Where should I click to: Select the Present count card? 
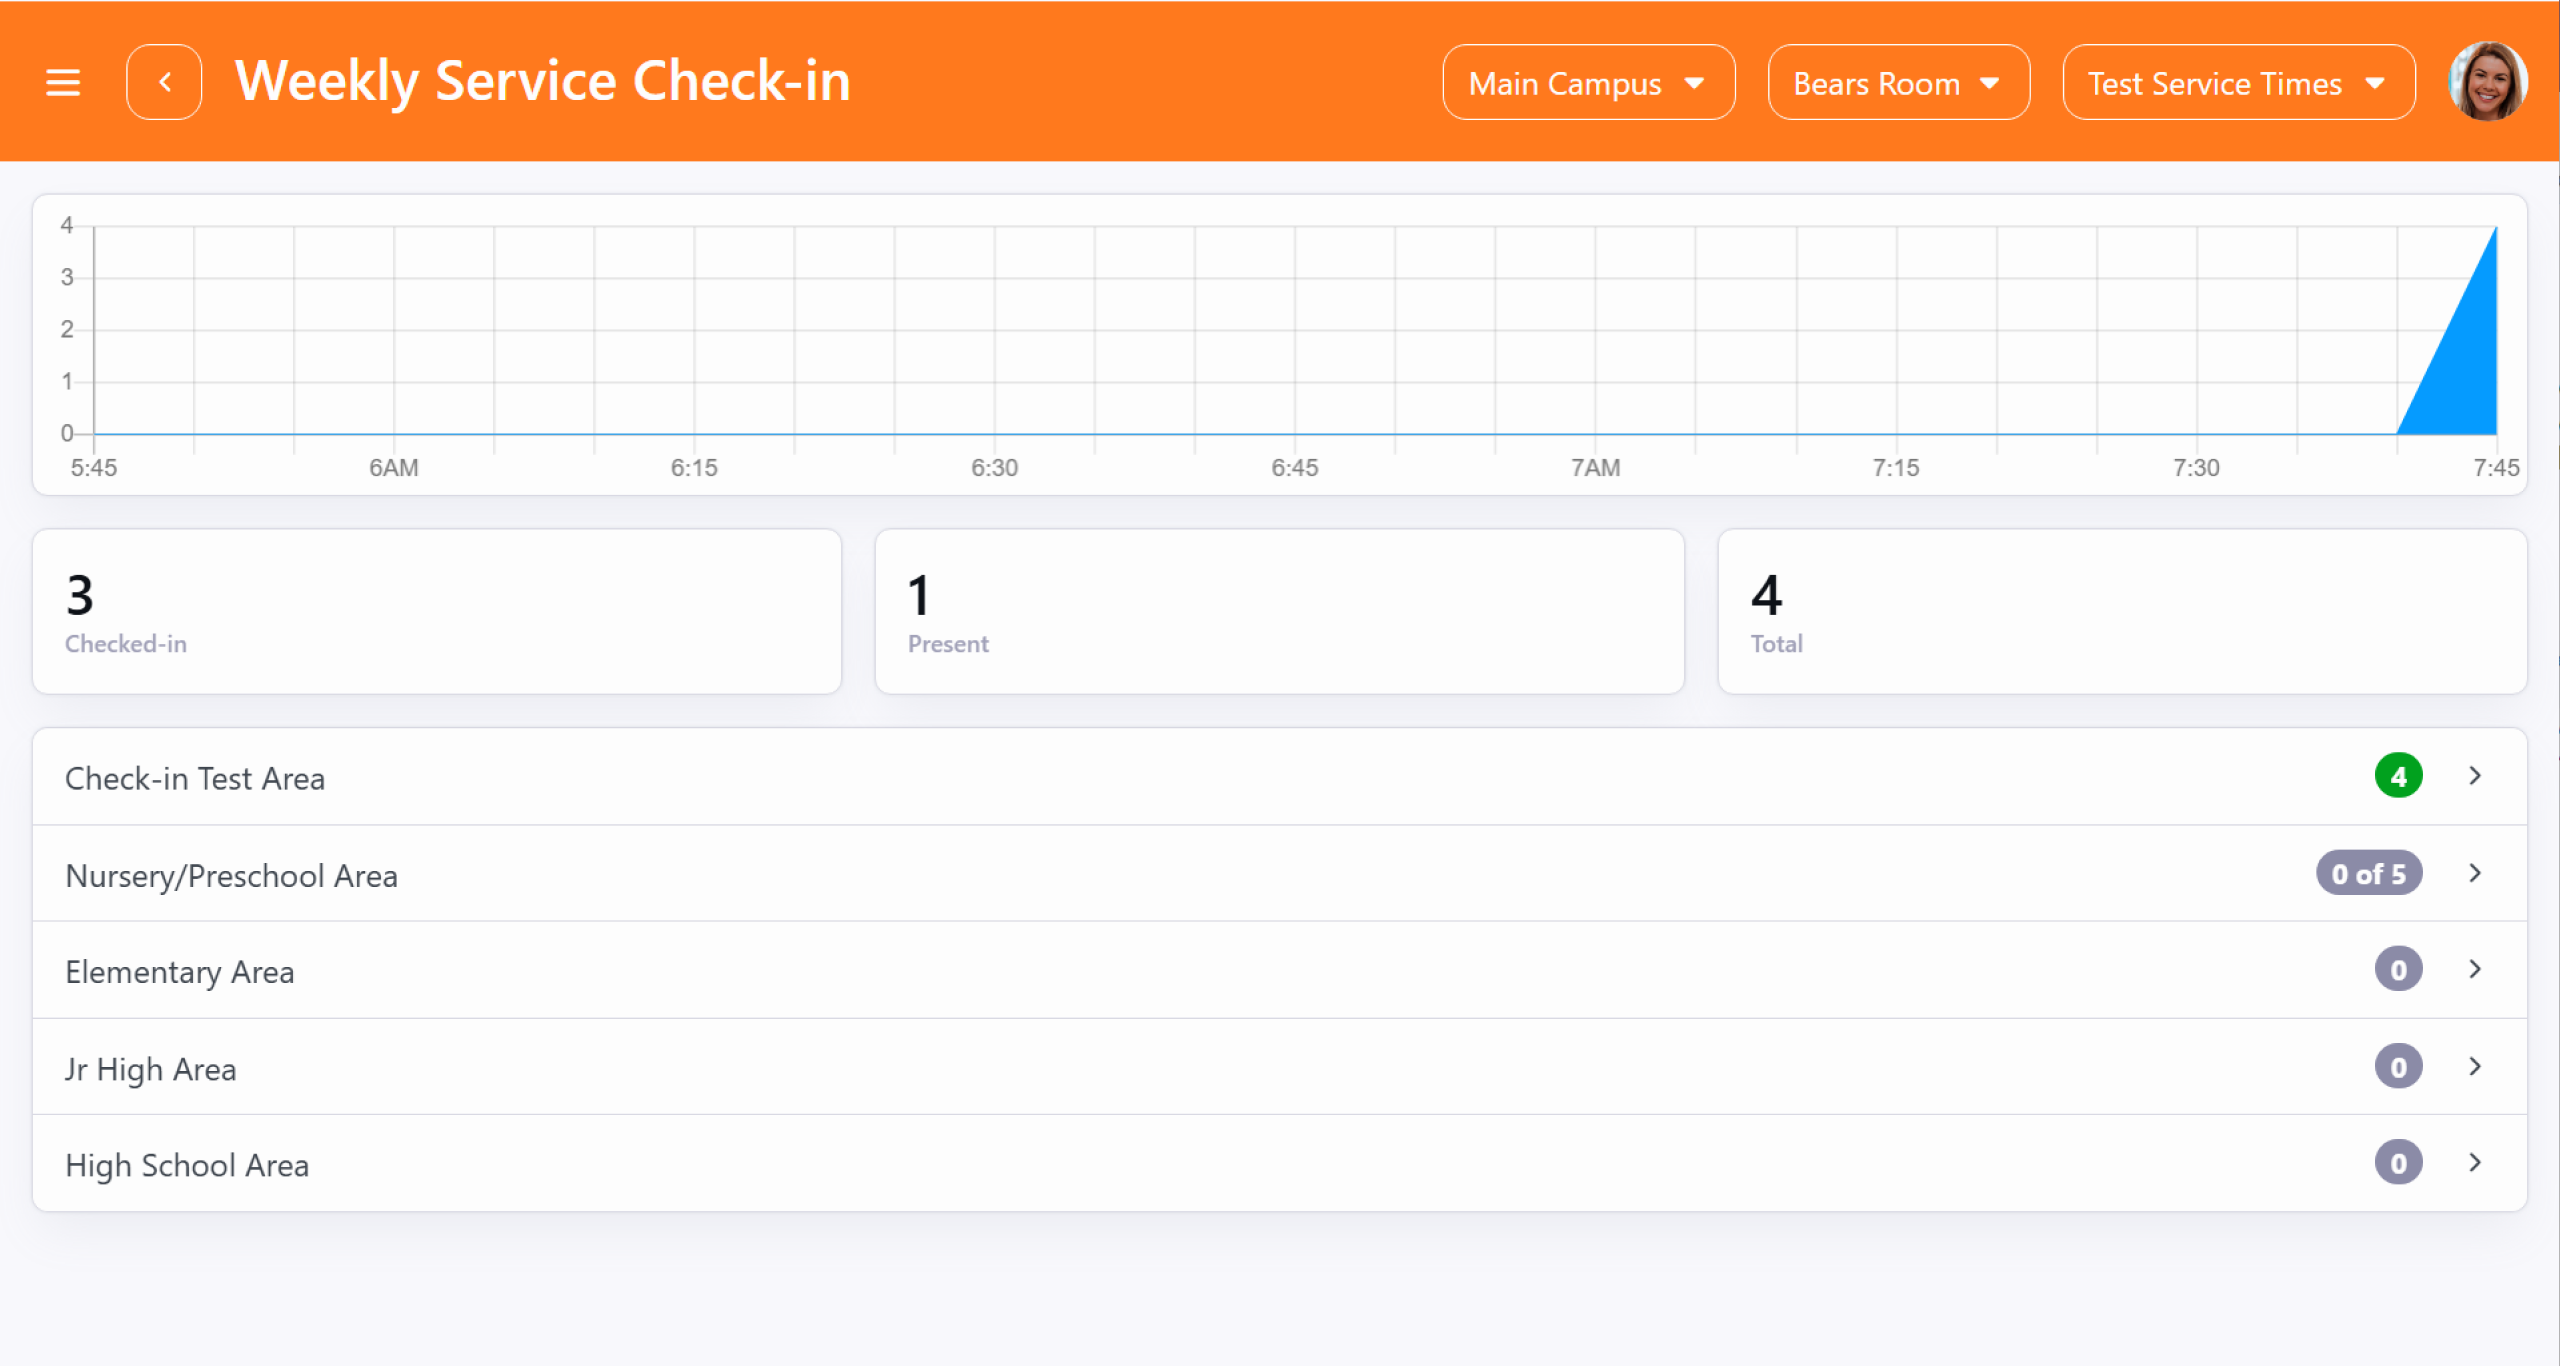click(x=1279, y=611)
